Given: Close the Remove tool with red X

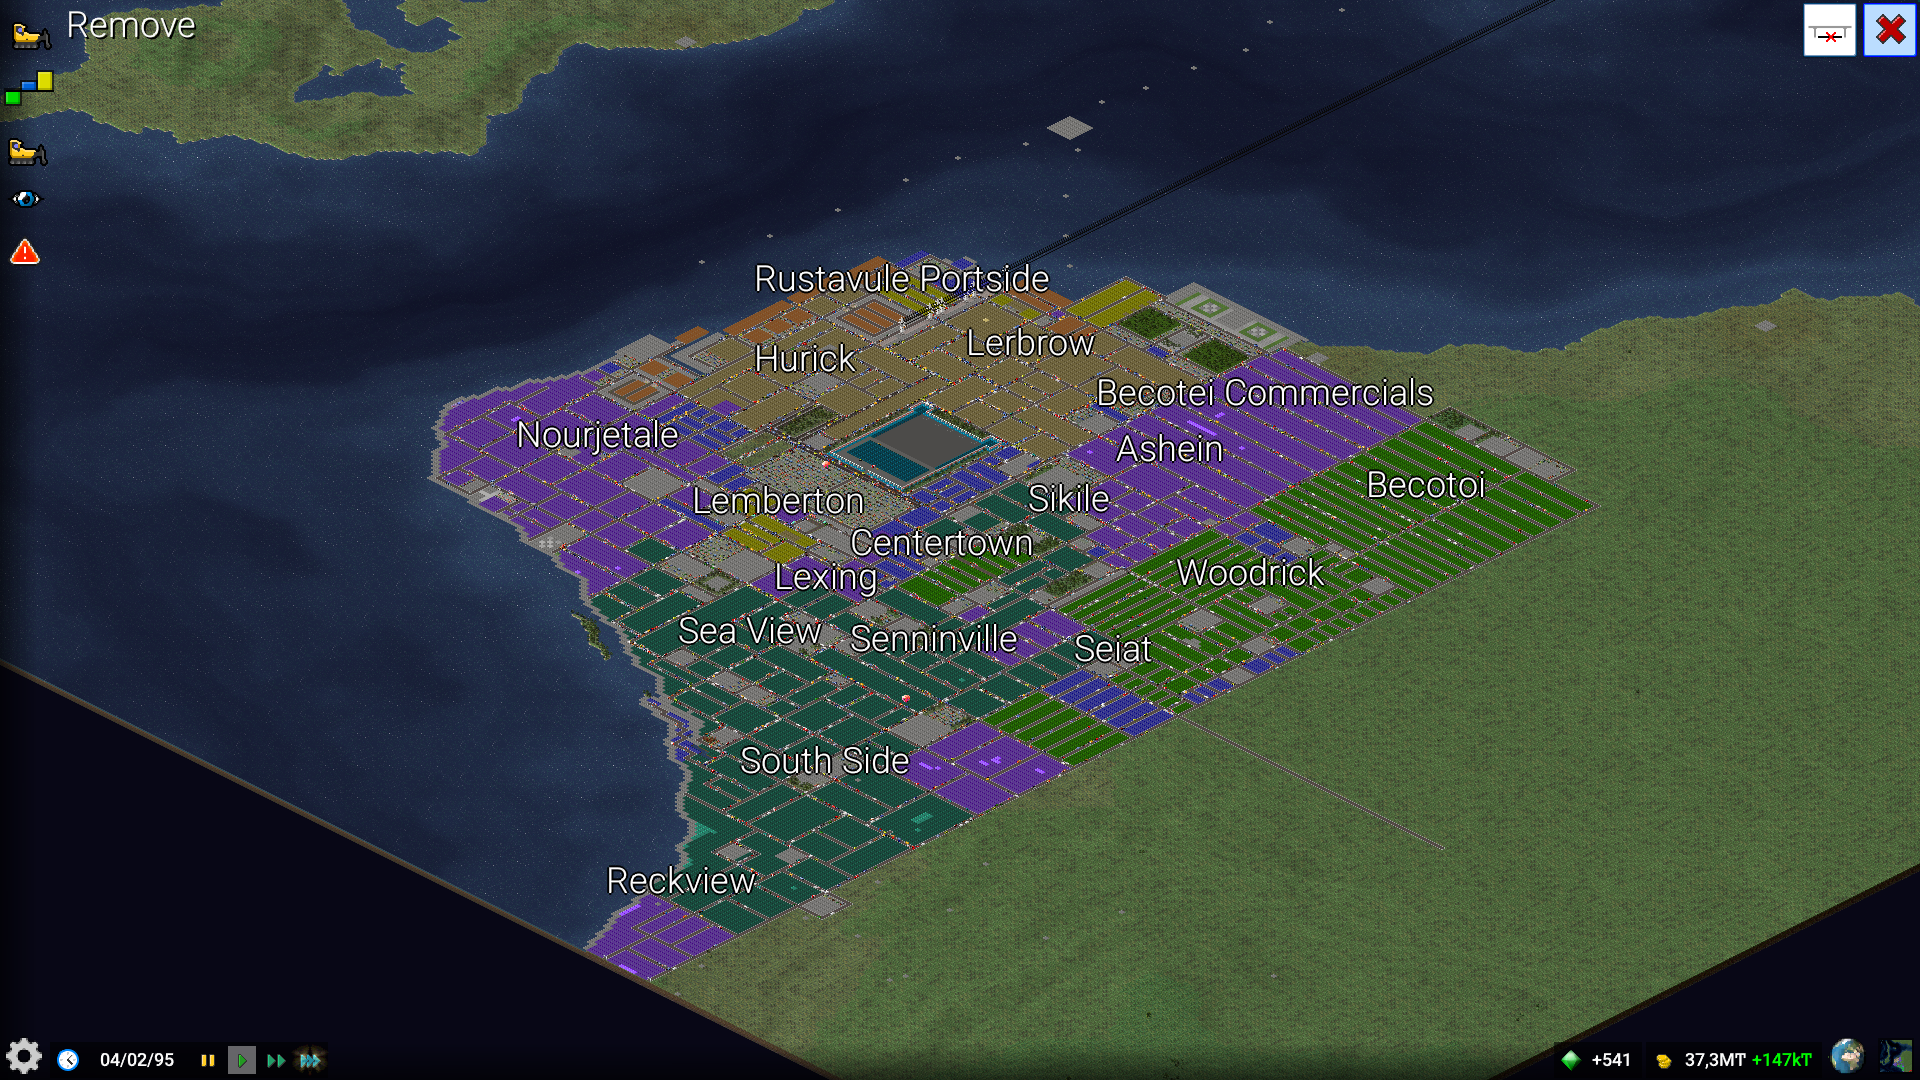Looking at the screenshot, I should (x=1889, y=31).
